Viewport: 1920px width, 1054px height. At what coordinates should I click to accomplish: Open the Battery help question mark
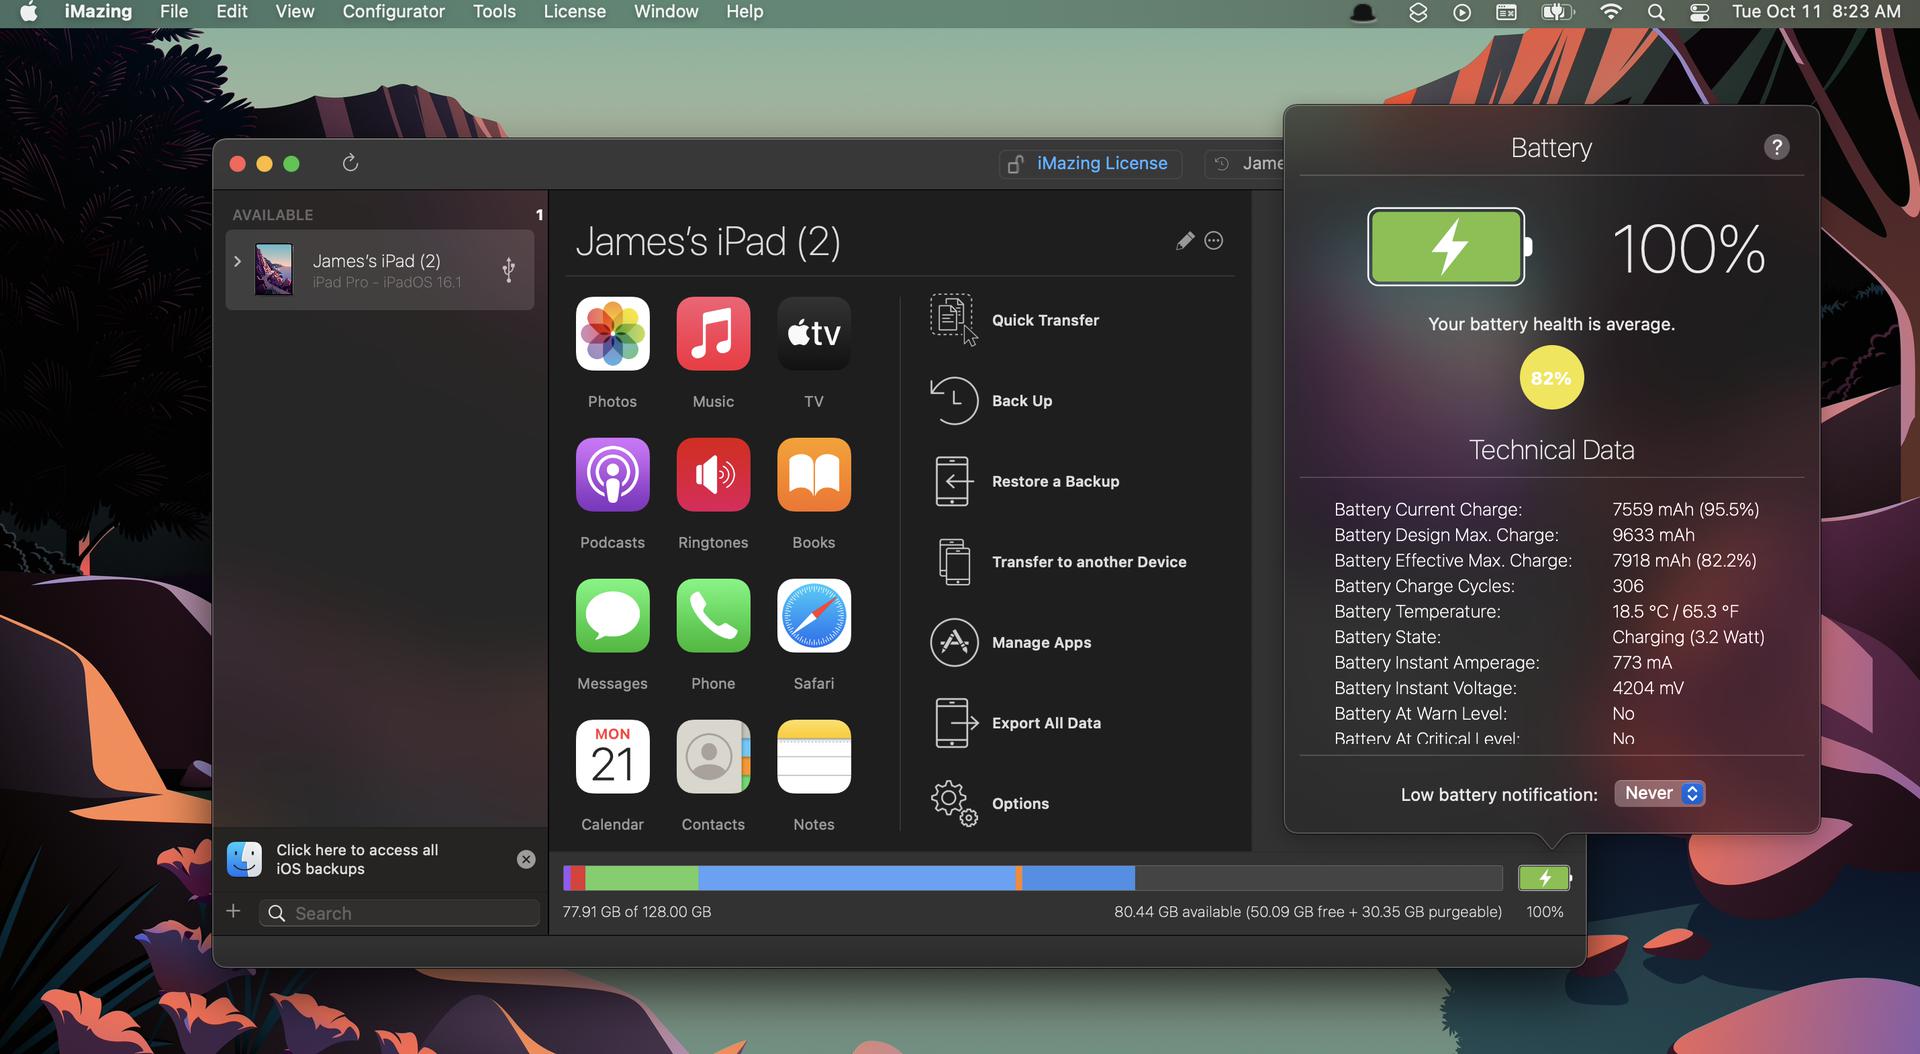[x=1776, y=147]
